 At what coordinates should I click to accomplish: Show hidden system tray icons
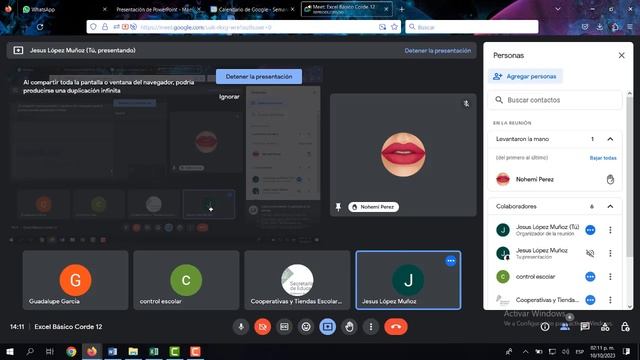tap(525, 351)
